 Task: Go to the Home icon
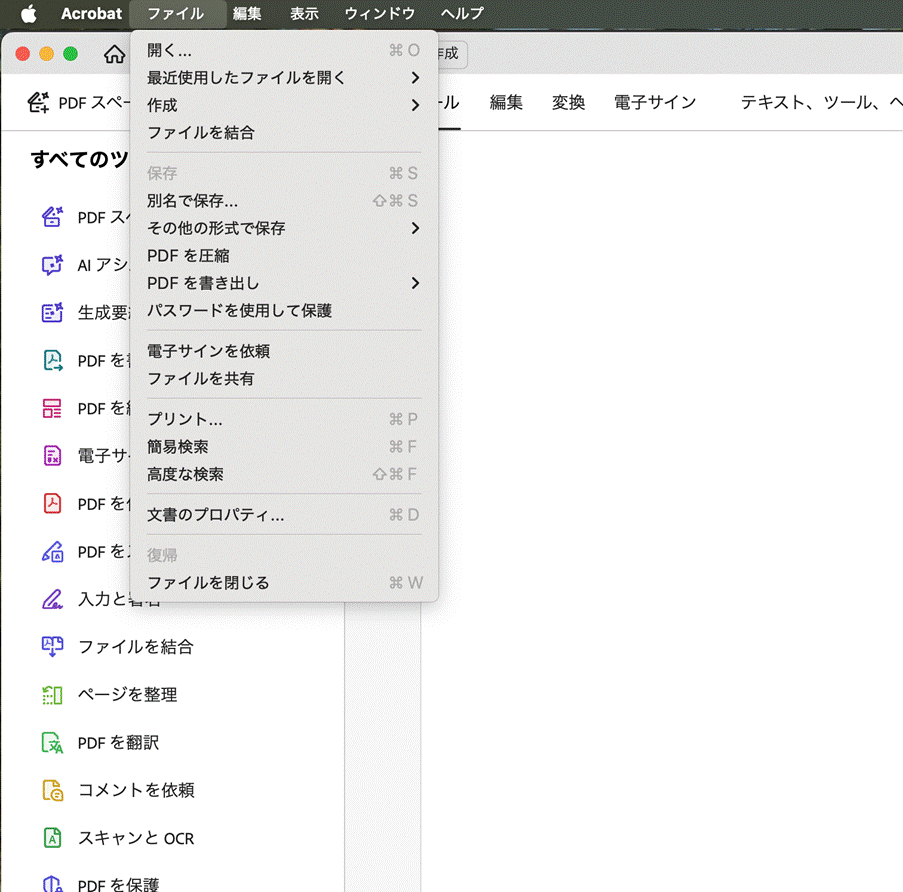pos(114,54)
